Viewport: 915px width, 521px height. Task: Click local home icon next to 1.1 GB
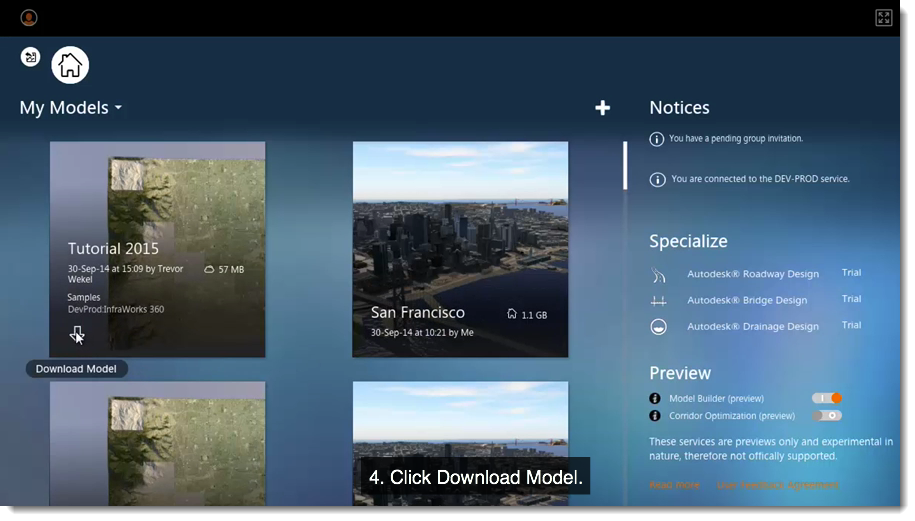pos(512,314)
